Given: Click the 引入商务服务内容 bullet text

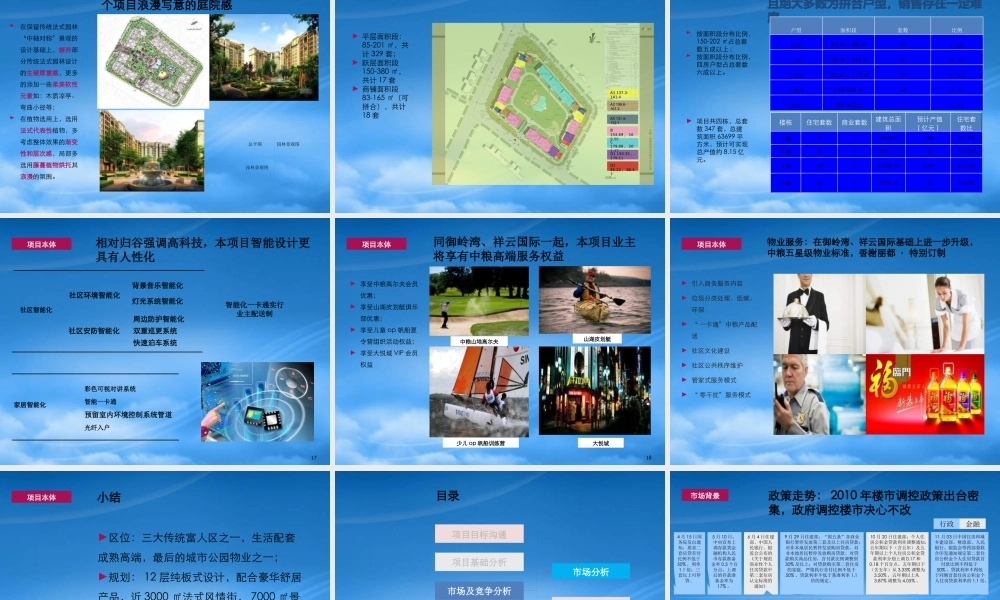Looking at the screenshot, I should [x=717, y=283].
